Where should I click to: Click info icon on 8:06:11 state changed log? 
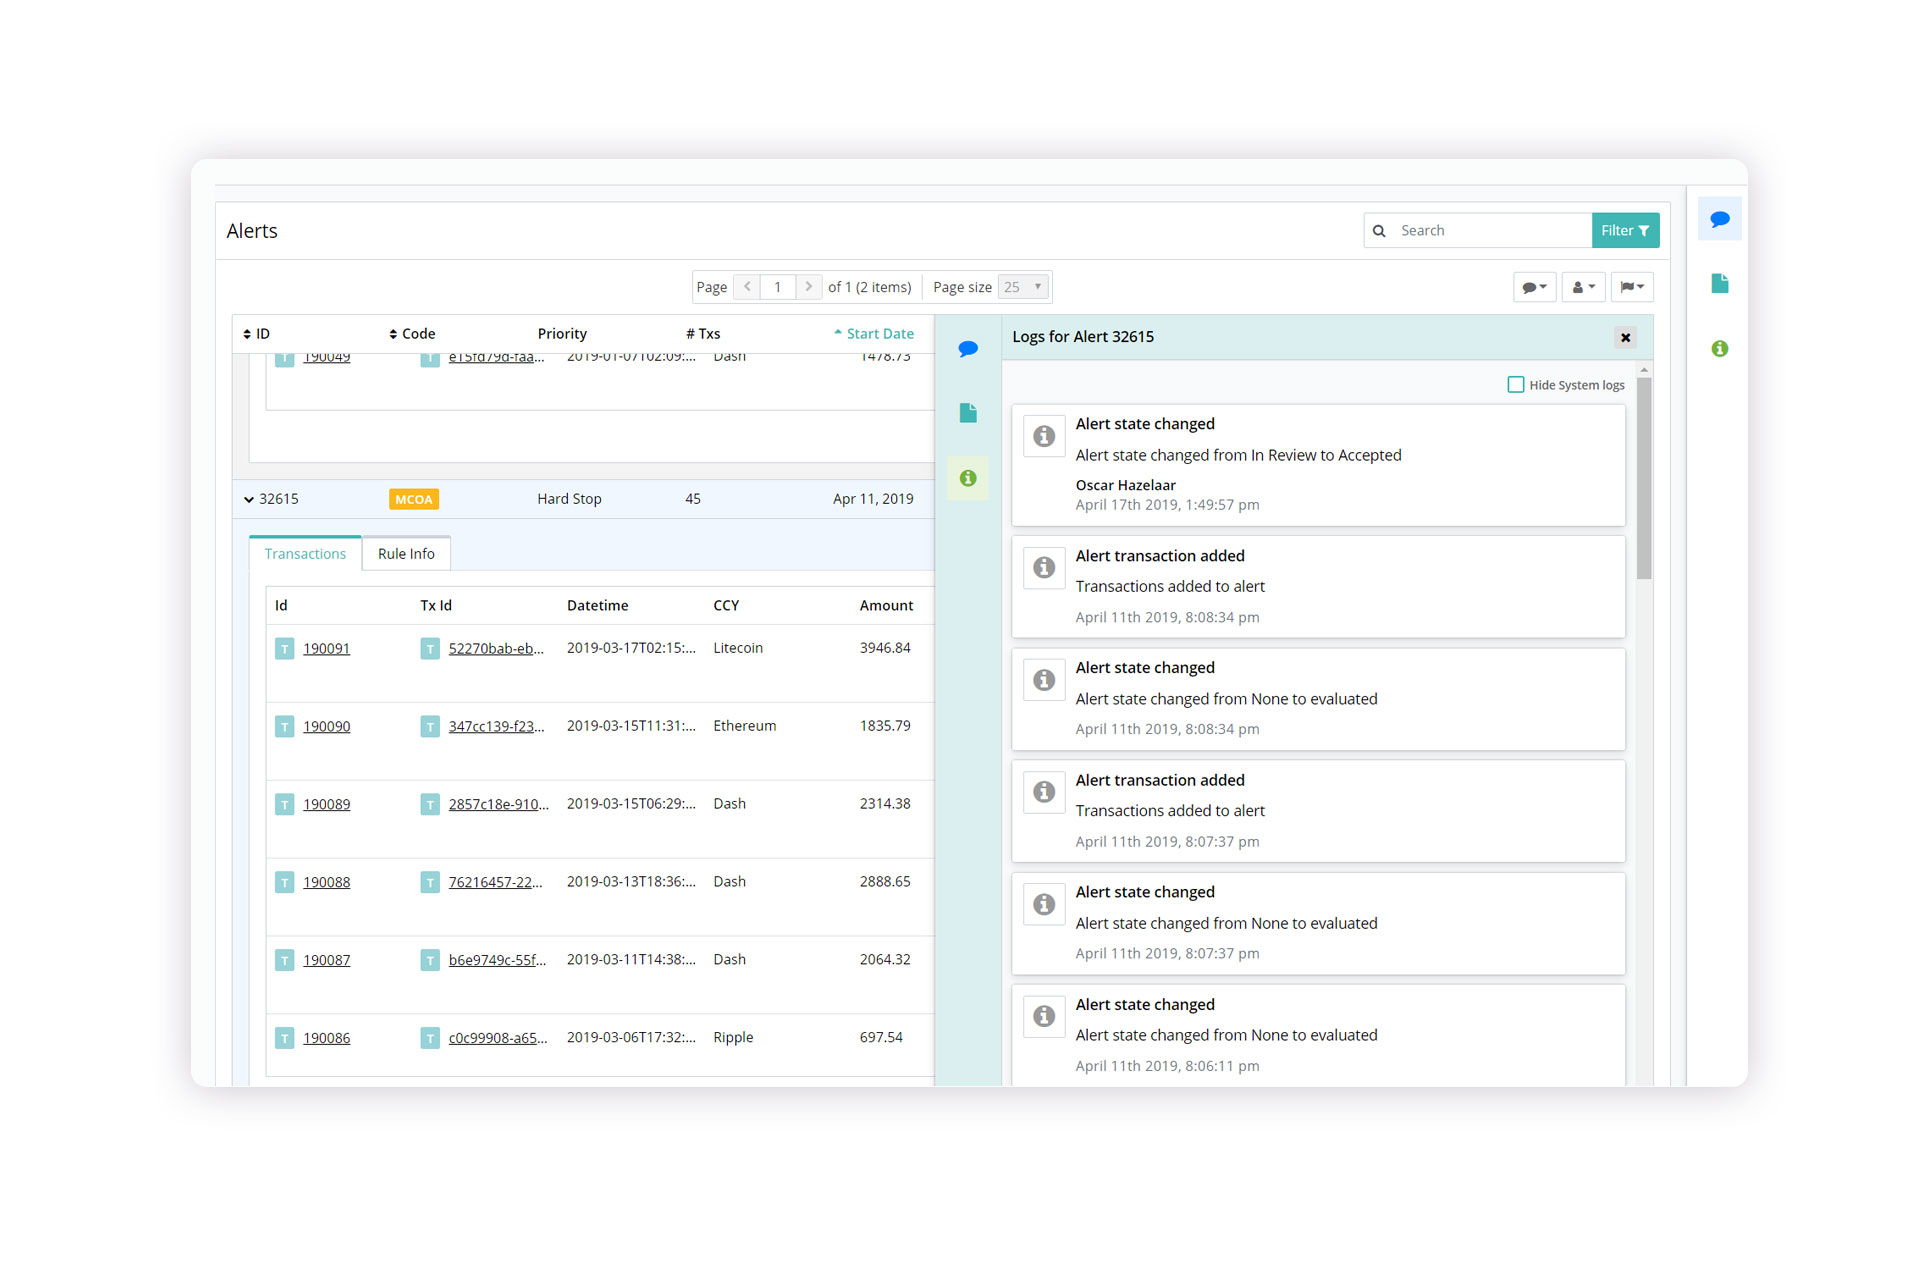[x=1044, y=1016]
